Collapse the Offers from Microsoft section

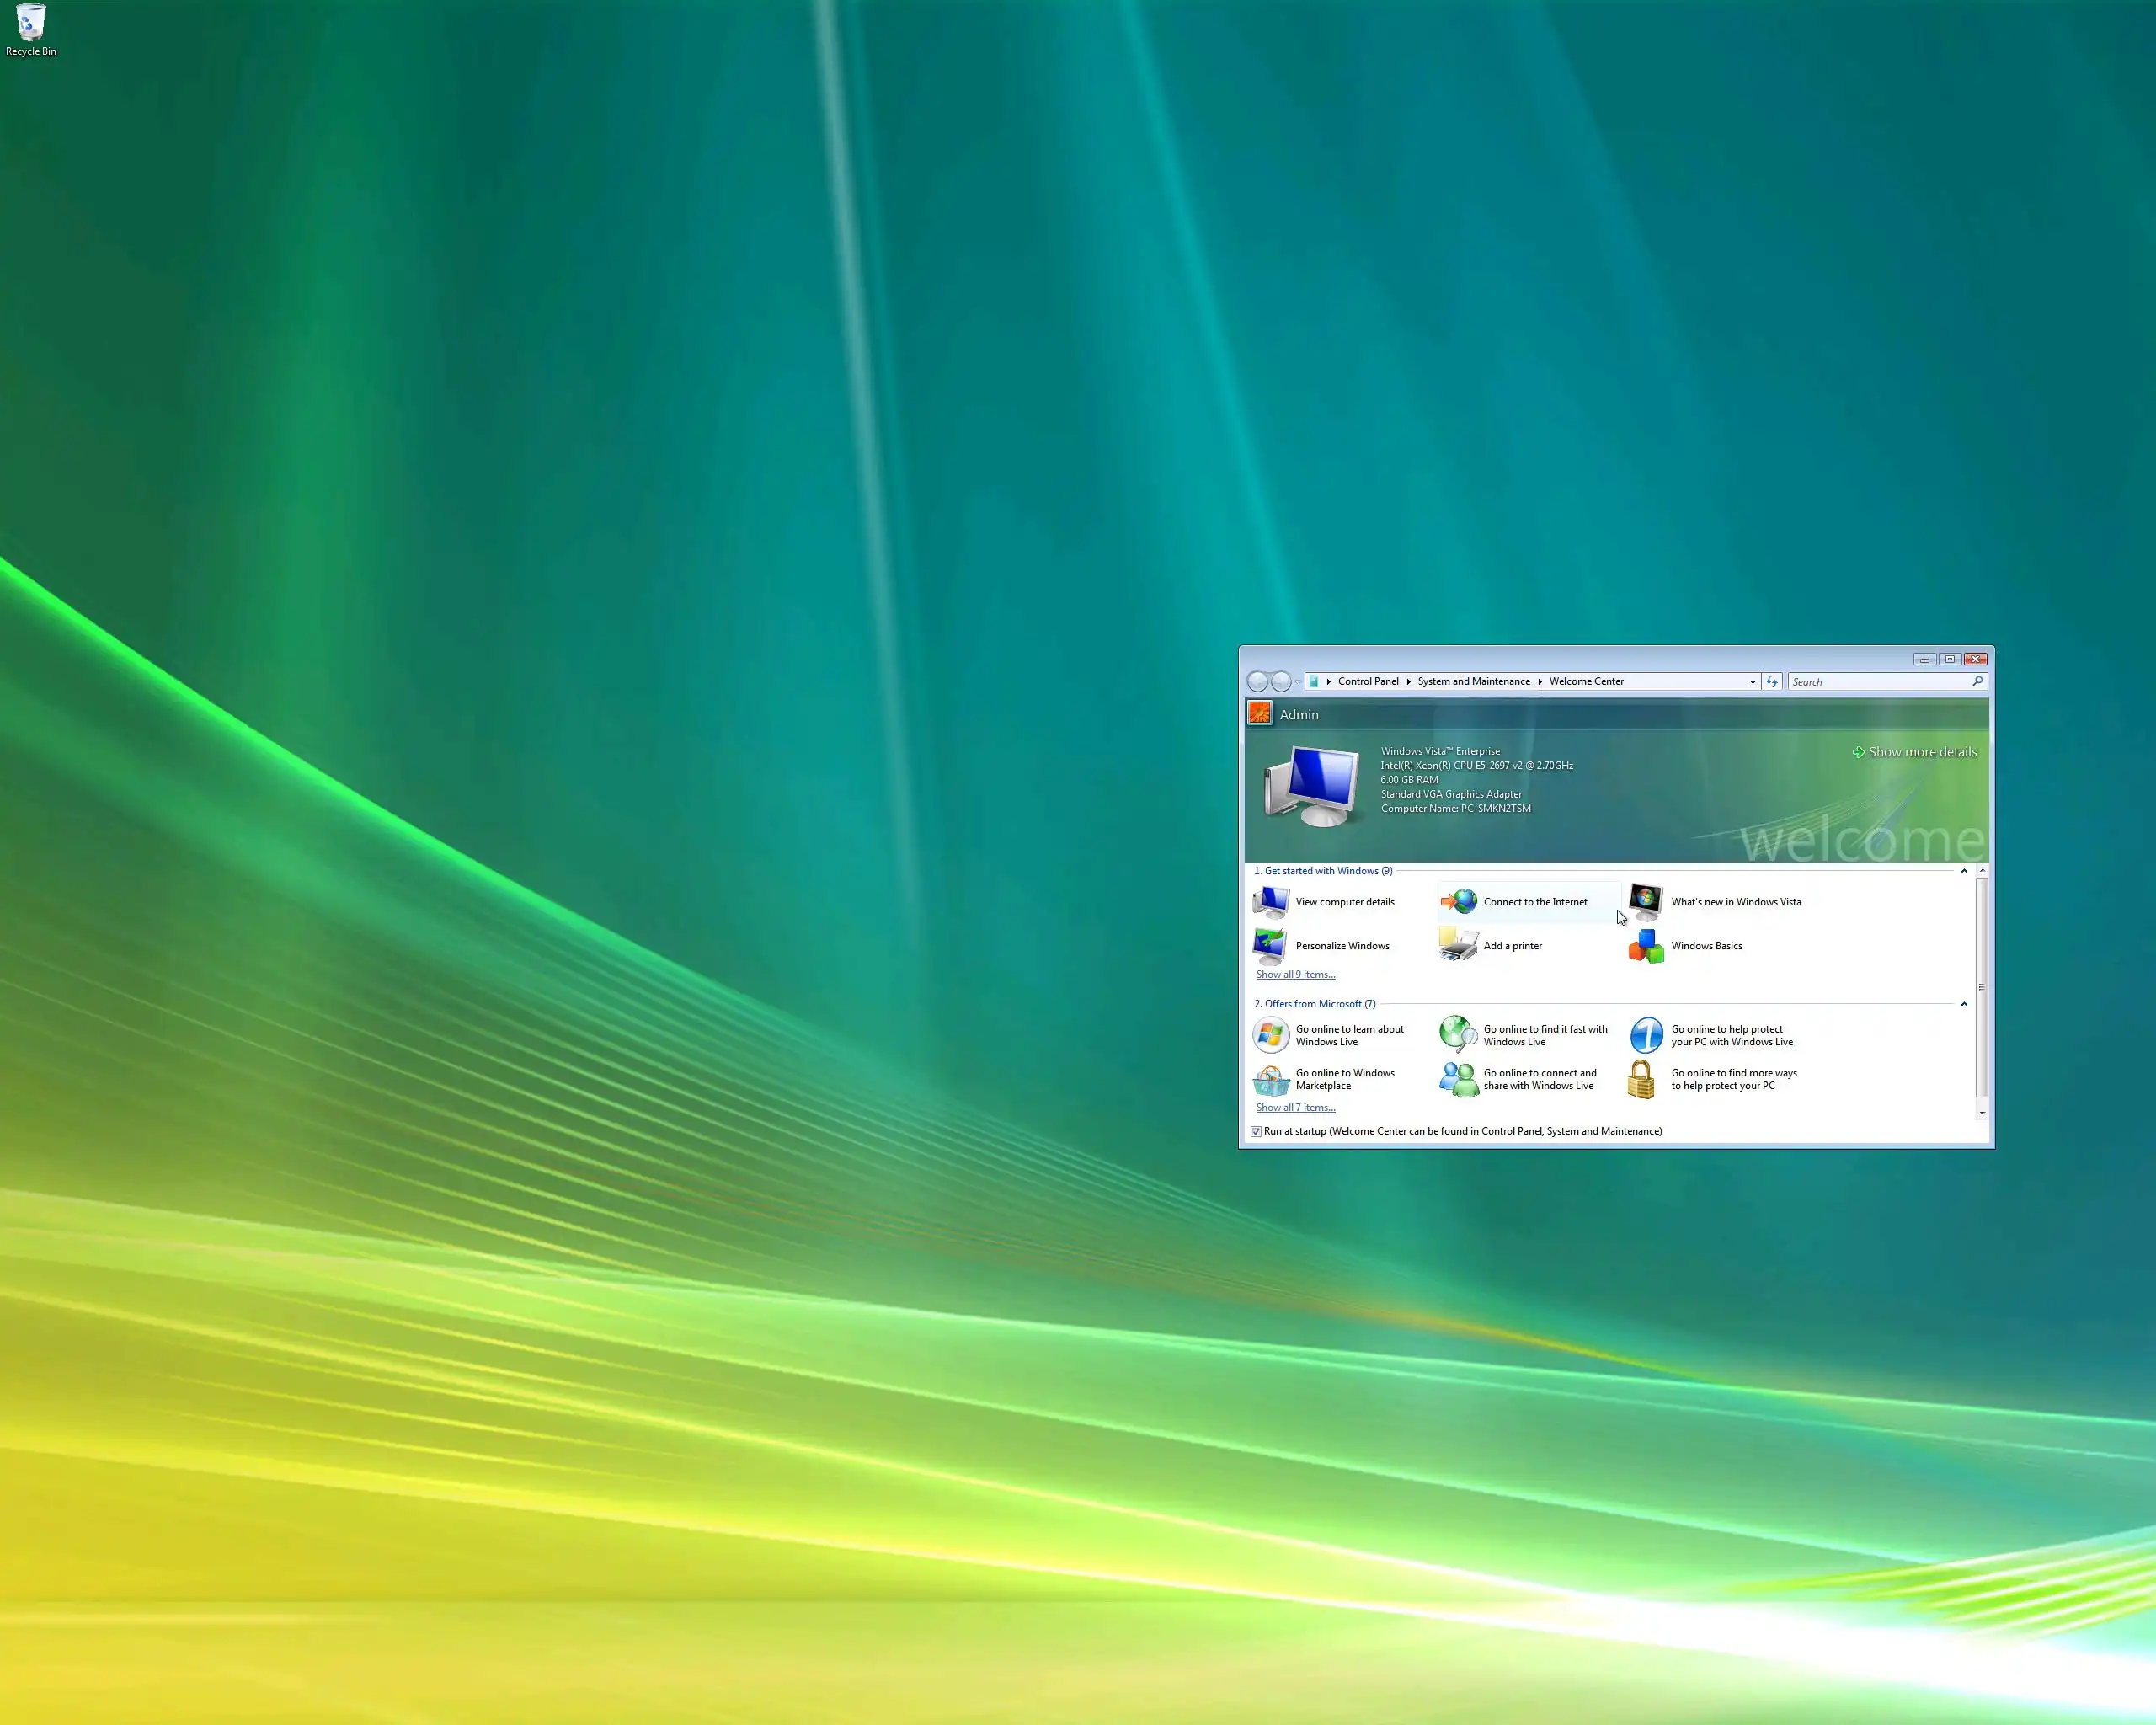click(x=1964, y=1004)
